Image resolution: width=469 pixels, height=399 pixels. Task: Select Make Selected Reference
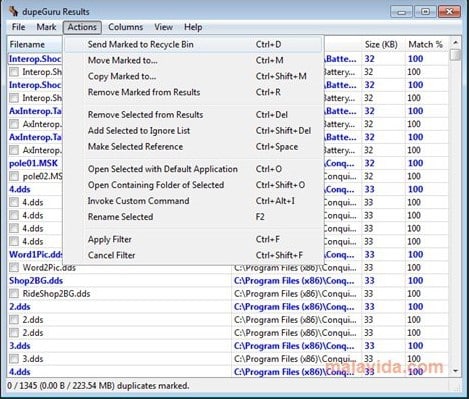coord(193,147)
